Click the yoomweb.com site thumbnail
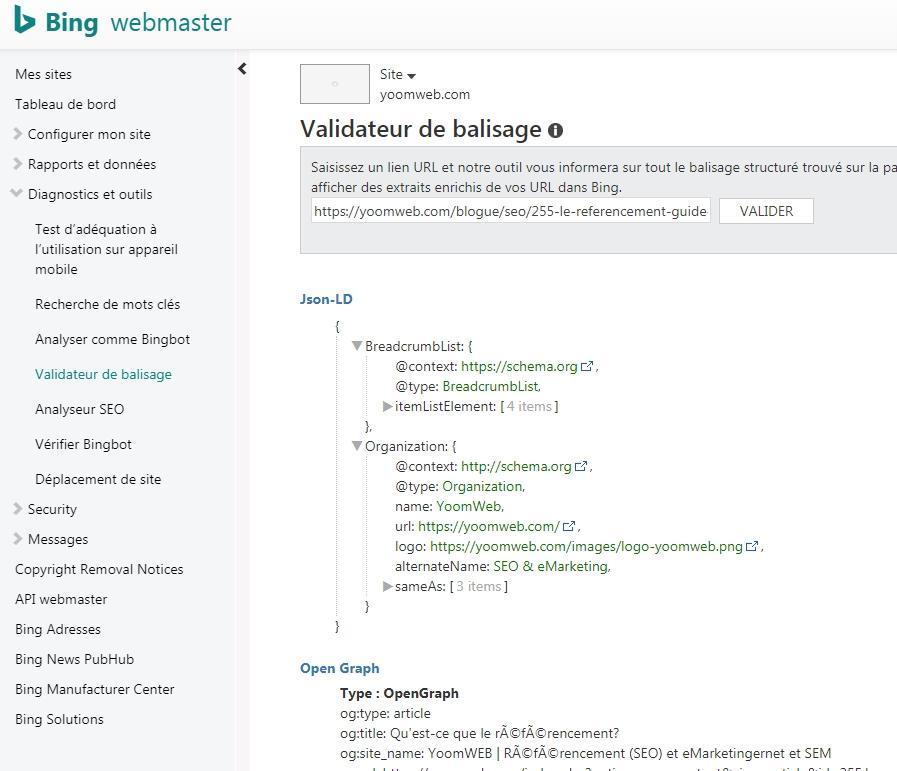Image resolution: width=897 pixels, height=771 pixels. (334, 84)
